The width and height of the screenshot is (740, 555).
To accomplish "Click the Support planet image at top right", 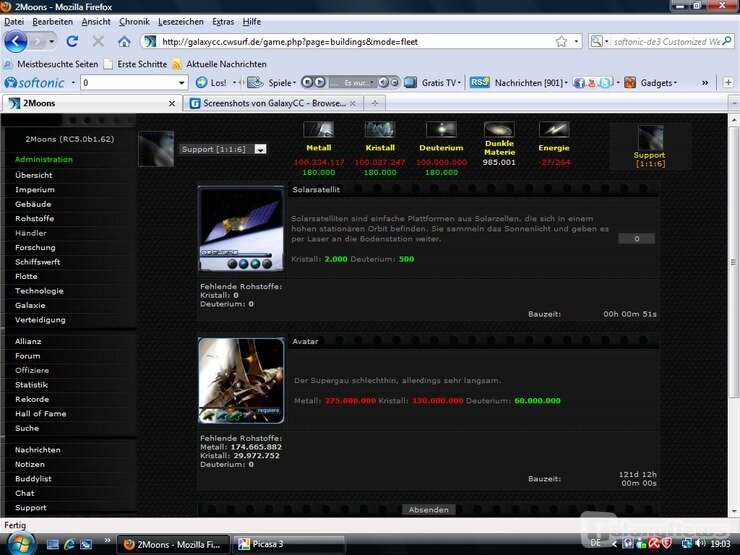I will (650, 138).
